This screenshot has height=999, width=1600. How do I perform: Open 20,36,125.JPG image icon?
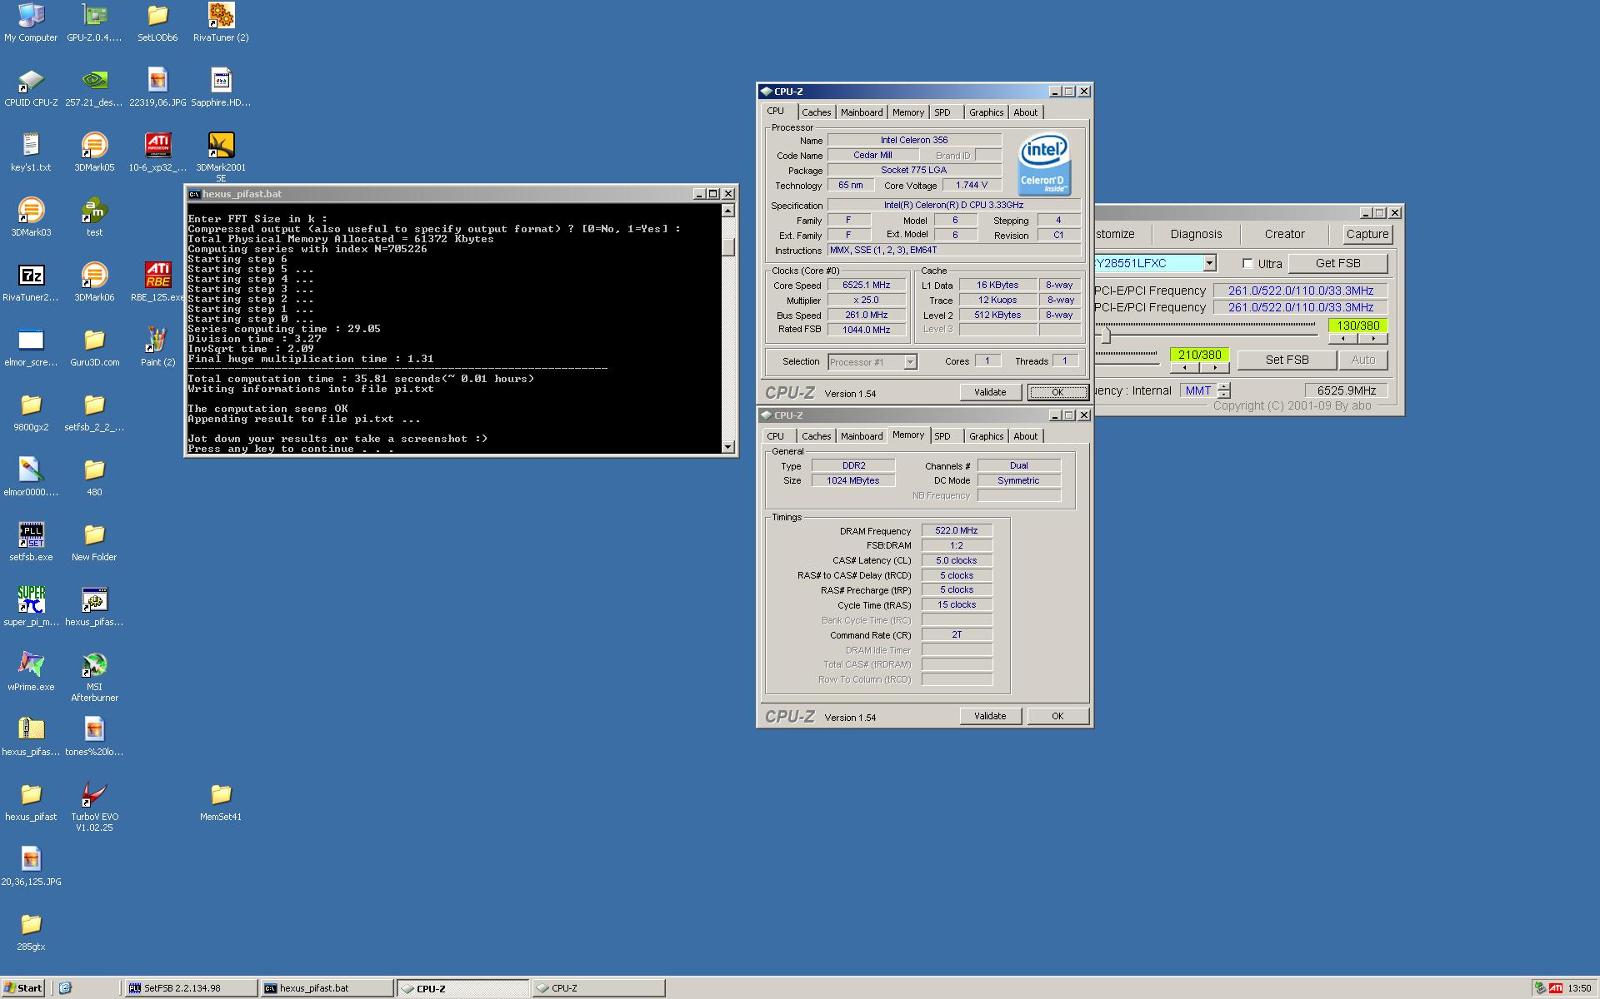tap(31, 868)
